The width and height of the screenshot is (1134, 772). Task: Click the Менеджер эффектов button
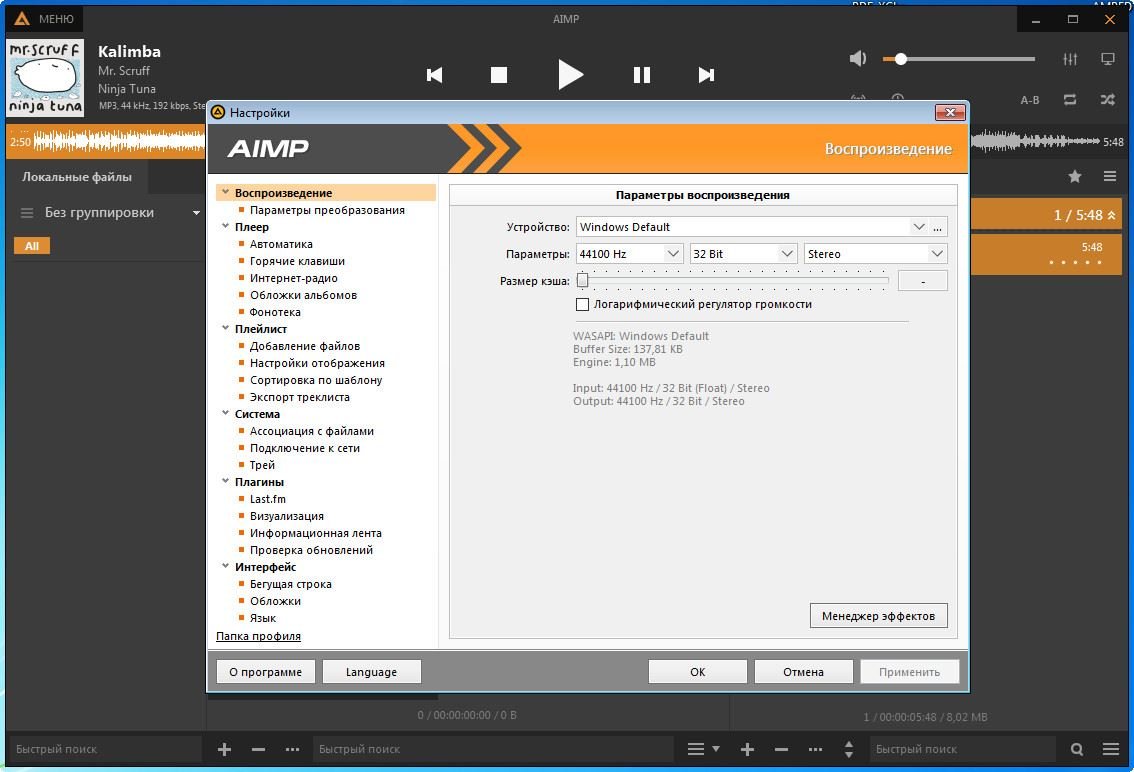coord(878,616)
